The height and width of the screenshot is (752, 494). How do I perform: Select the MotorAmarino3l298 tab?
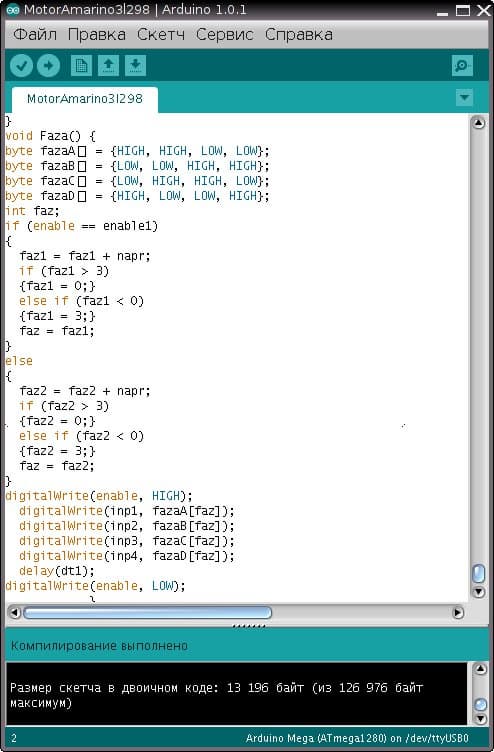pos(85,99)
